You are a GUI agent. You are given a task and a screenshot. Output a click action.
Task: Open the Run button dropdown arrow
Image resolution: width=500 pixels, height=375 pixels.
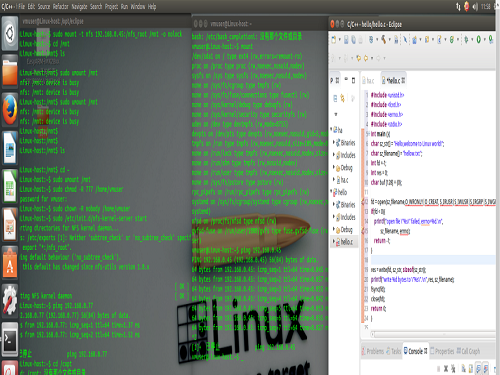[x=484, y=40]
